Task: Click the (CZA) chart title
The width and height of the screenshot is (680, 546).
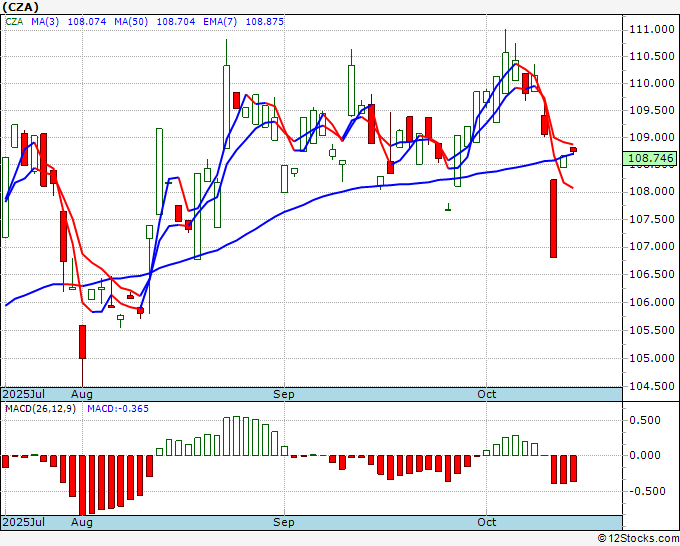Action: tap(20, 7)
